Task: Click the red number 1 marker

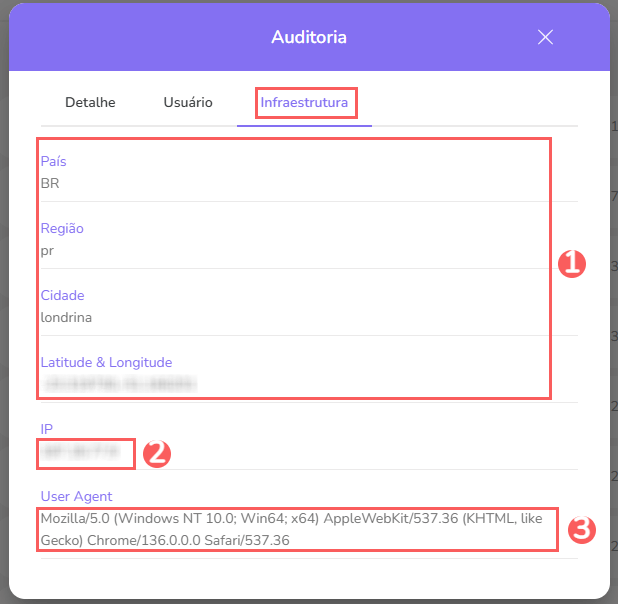Action: pyautogui.click(x=571, y=264)
